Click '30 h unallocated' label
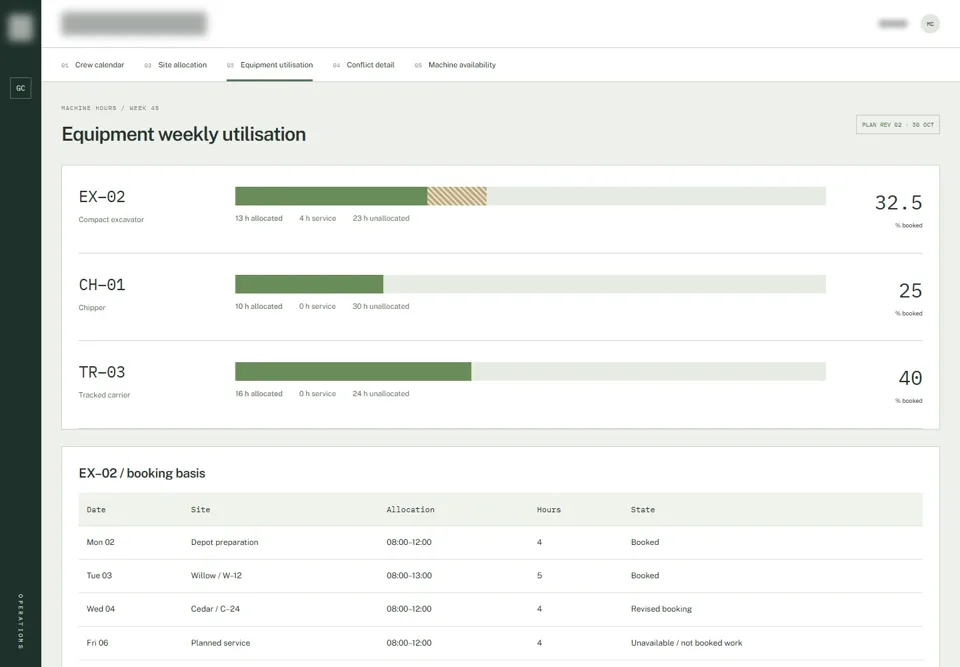 coord(381,306)
